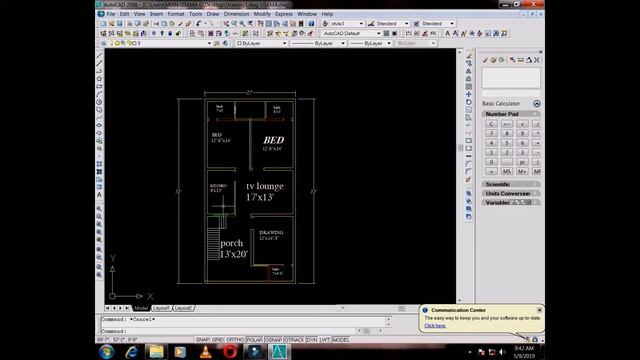Select the Move tool in Modify toolbar

coord(469,94)
